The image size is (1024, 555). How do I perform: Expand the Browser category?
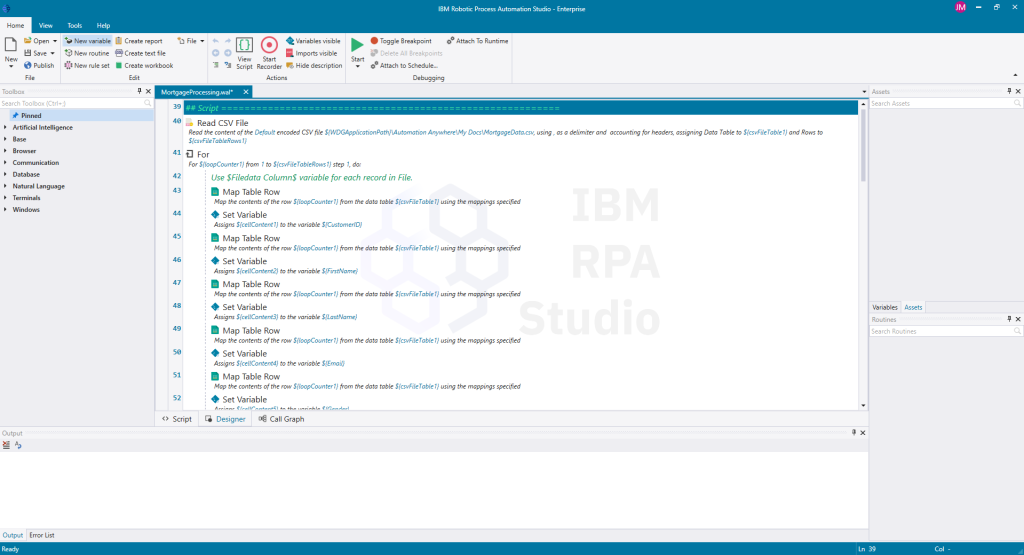6,151
